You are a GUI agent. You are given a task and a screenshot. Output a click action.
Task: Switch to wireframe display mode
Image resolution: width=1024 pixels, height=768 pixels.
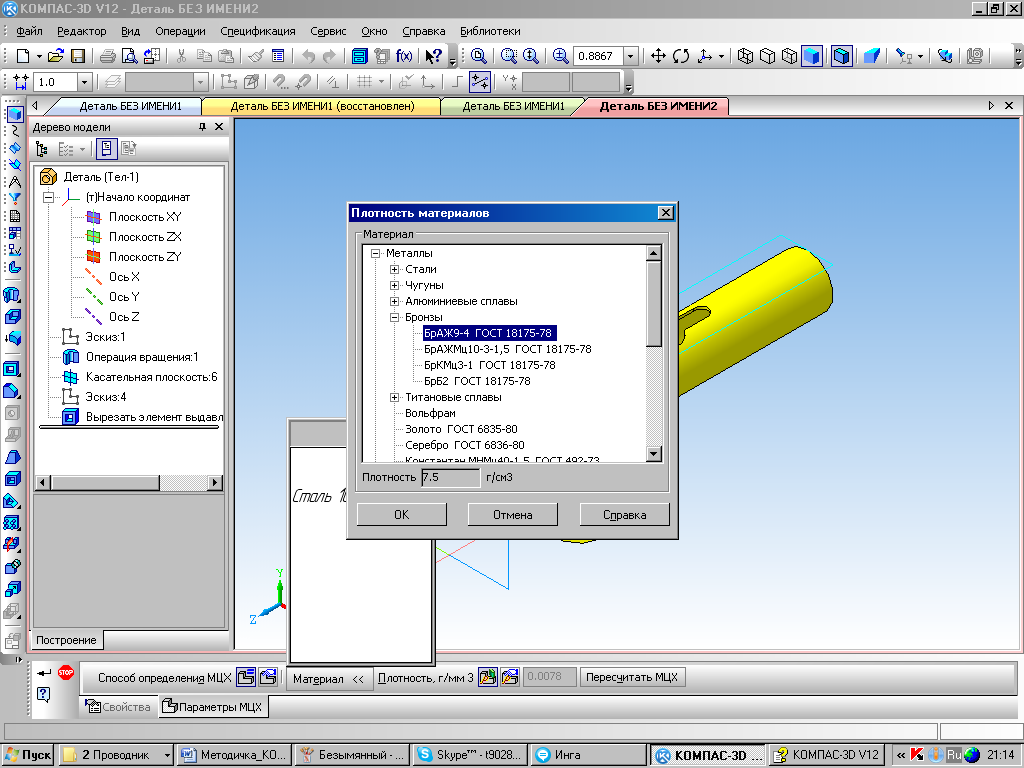click(x=745, y=56)
